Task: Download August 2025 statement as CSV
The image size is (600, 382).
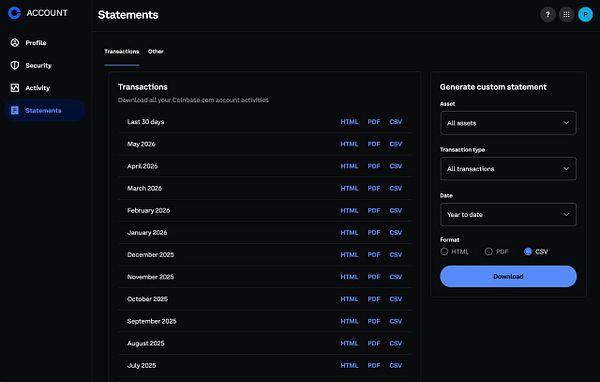Action: click(x=396, y=343)
